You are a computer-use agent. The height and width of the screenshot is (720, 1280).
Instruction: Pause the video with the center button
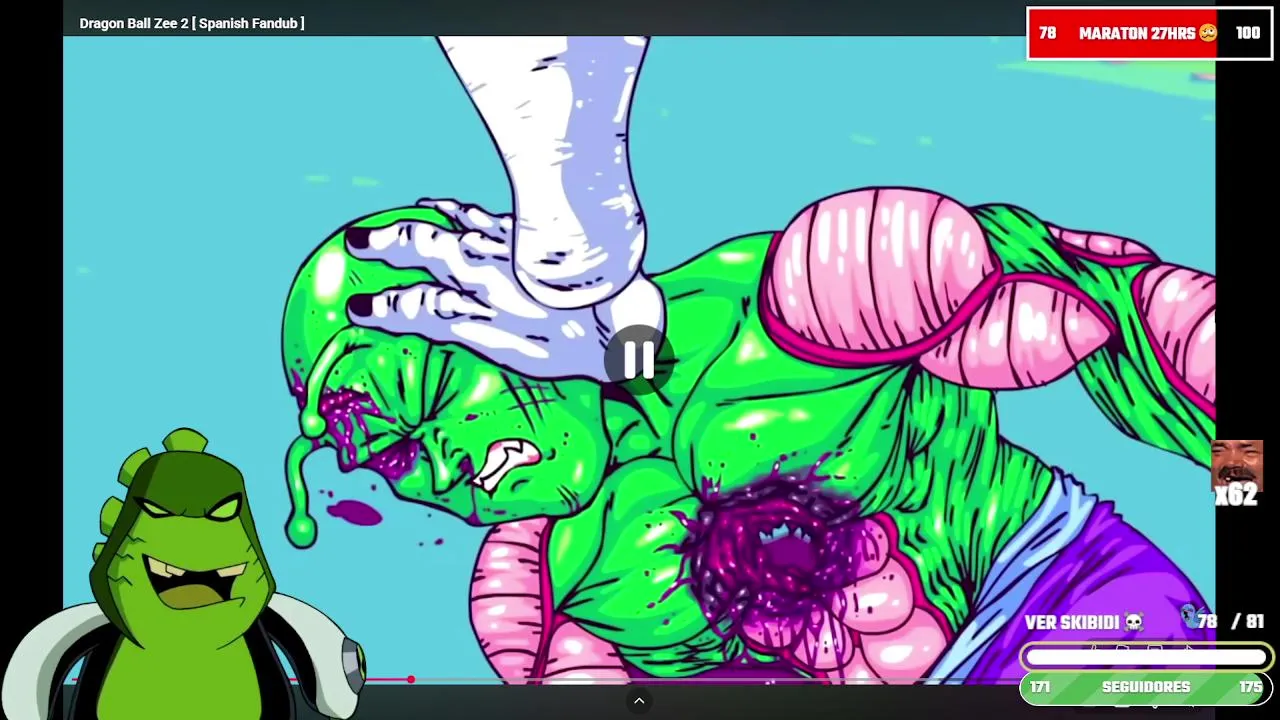(639, 360)
